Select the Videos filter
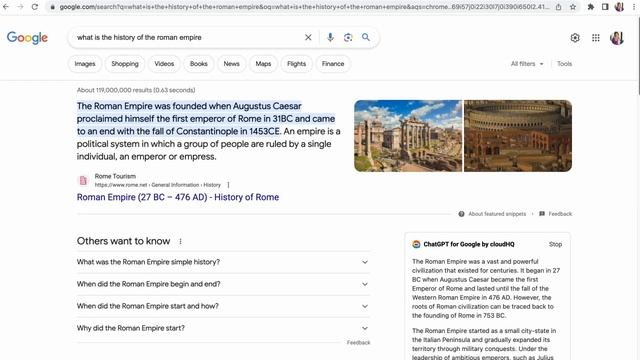This screenshot has width=640, height=360. 164,64
